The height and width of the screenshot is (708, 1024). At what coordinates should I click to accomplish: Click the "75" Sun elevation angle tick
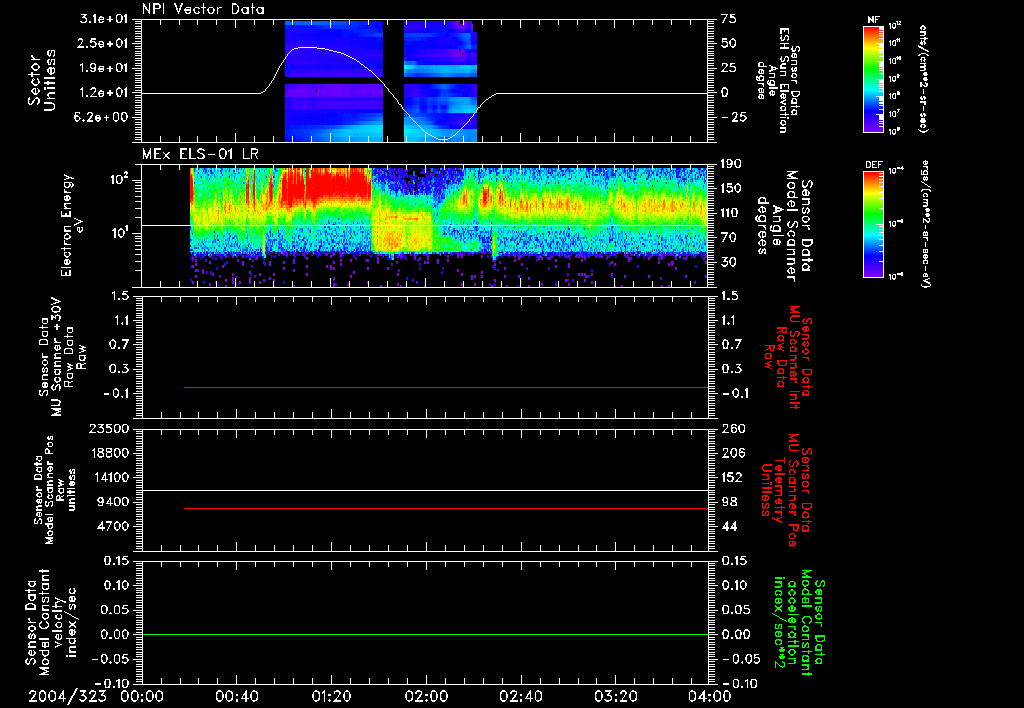729,19
